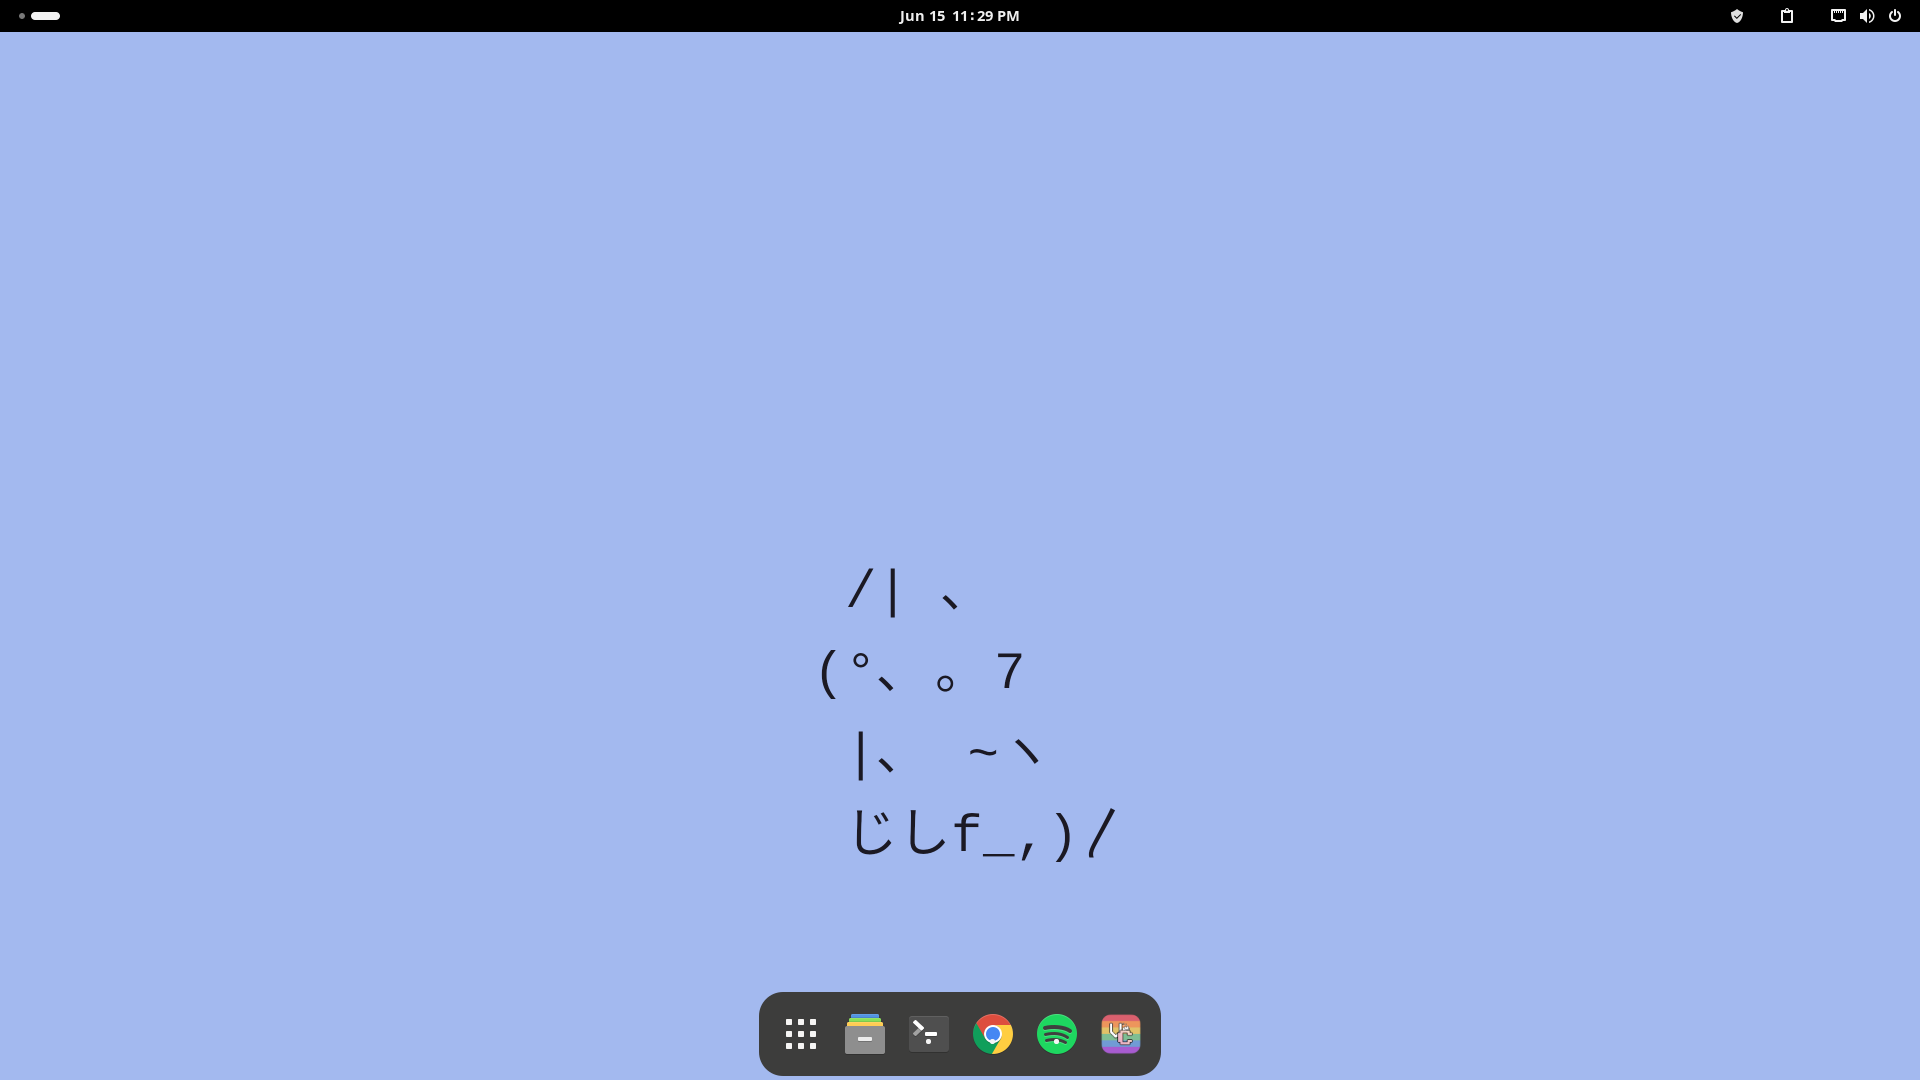This screenshot has width=1920, height=1080.
Task: Open calendar via Jun 15 11:29 PM clock
Action: point(959,16)
